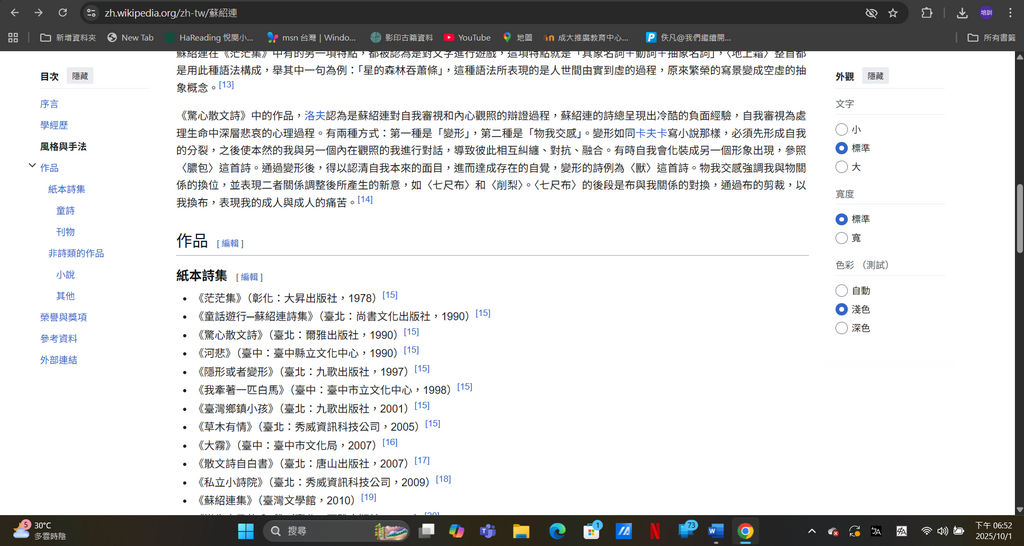
Task: Open the browser downloads icon
Action: (961, 13)
